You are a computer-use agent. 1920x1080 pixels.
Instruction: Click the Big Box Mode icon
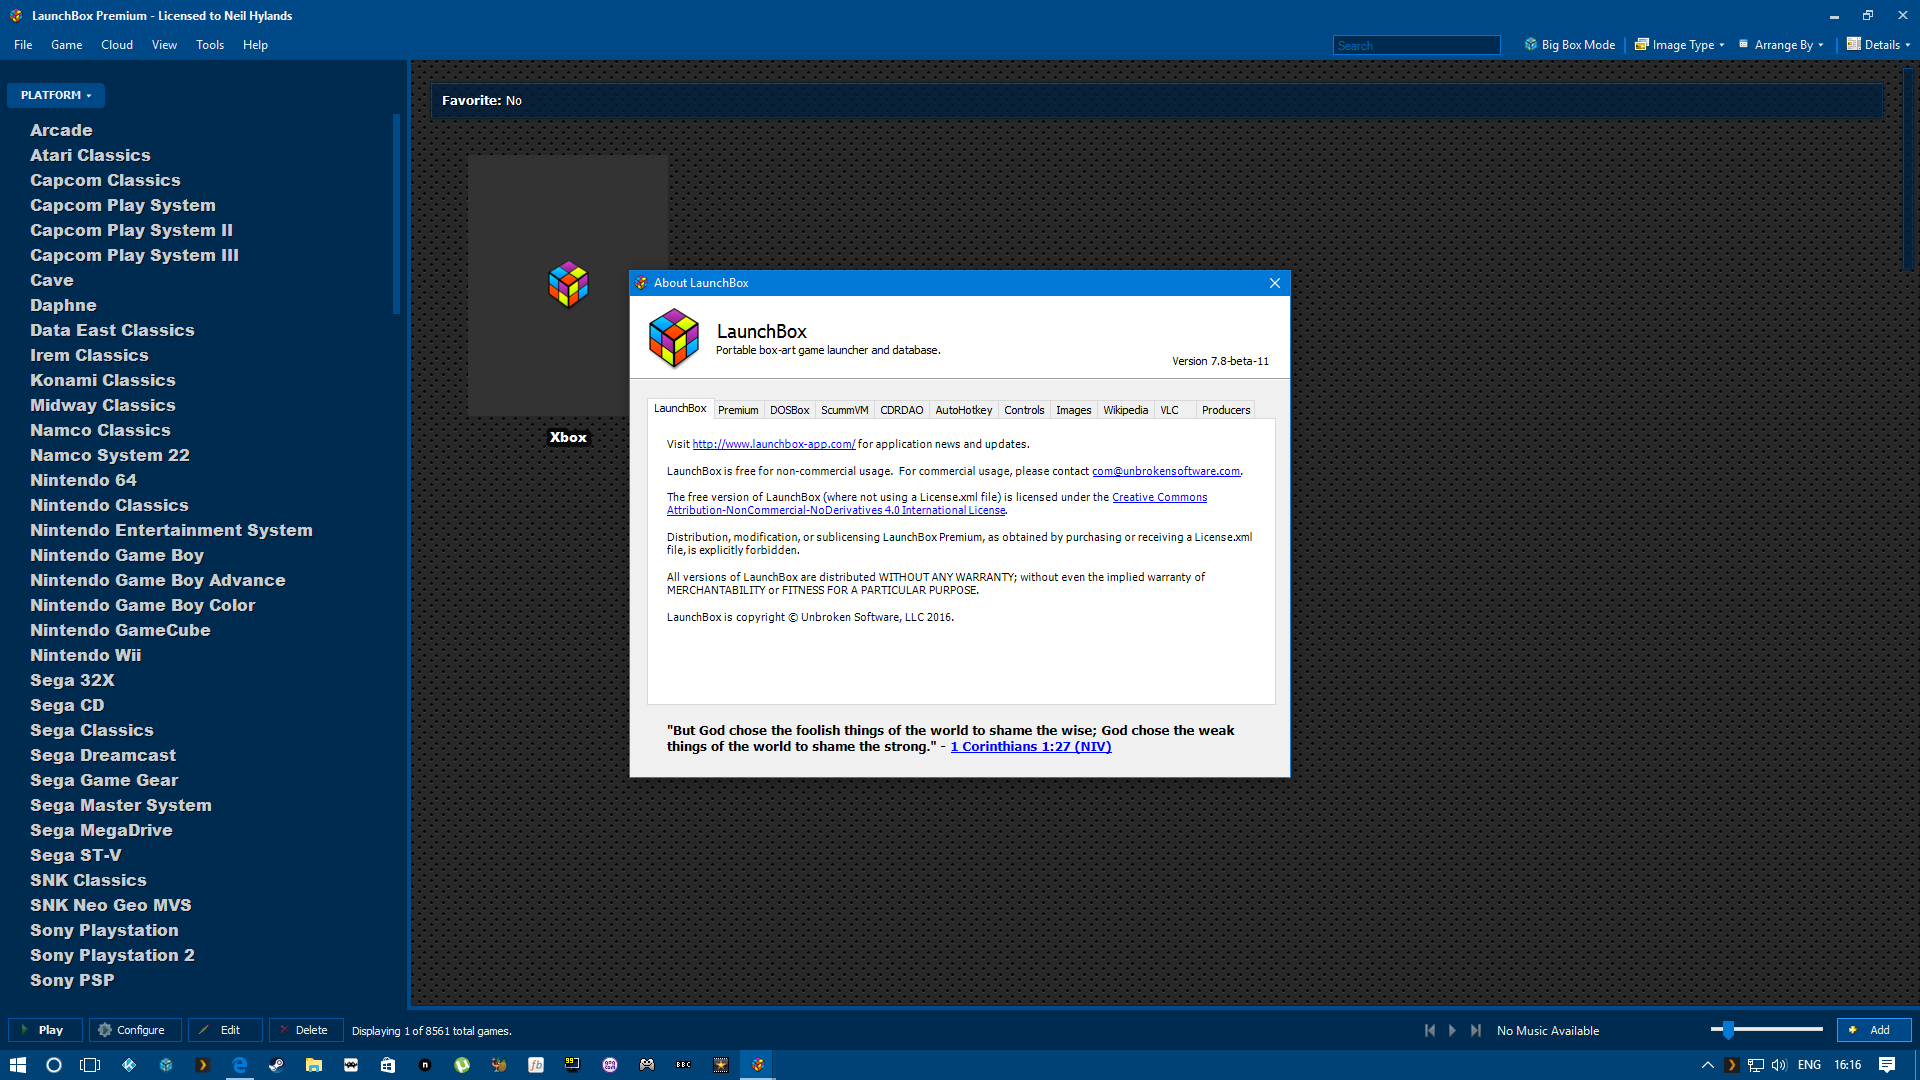point(1530,45)
